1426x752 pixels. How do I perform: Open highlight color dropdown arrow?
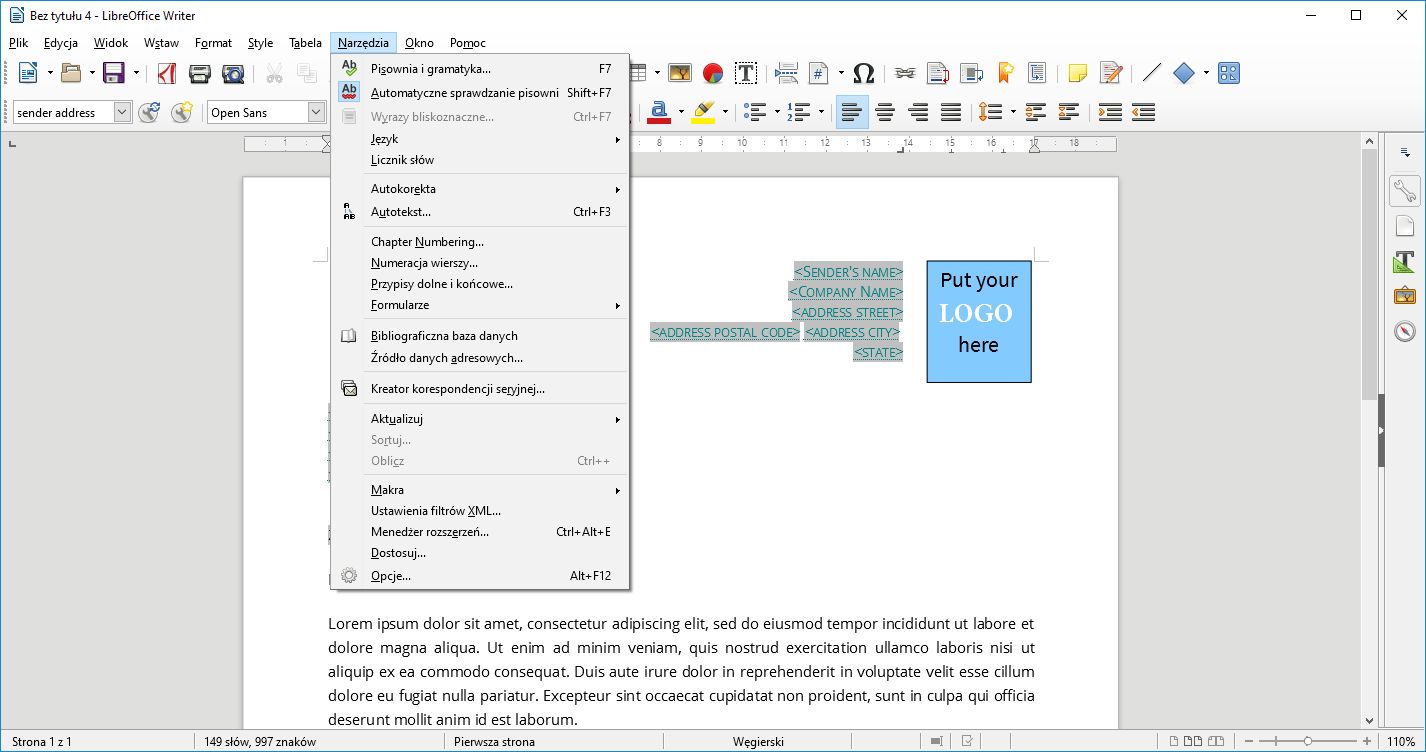pos(724,113)
